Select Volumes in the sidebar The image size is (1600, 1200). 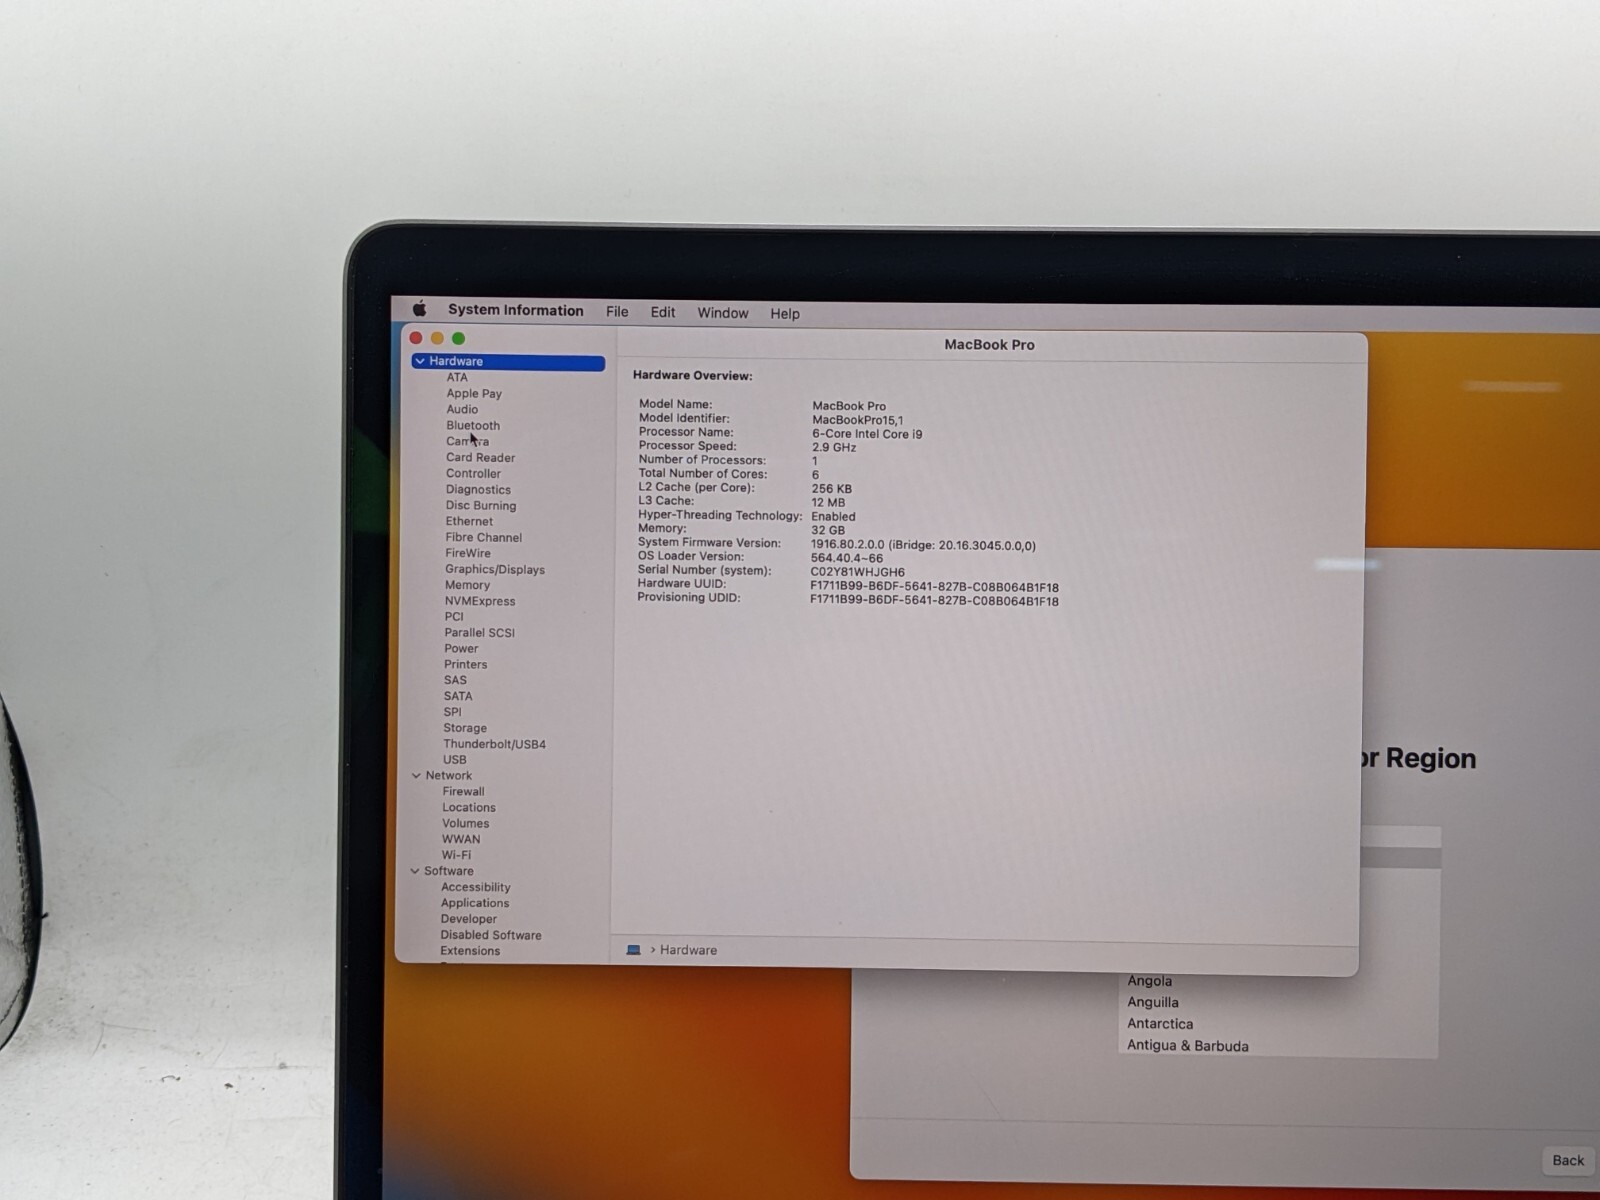coord(466,823)
